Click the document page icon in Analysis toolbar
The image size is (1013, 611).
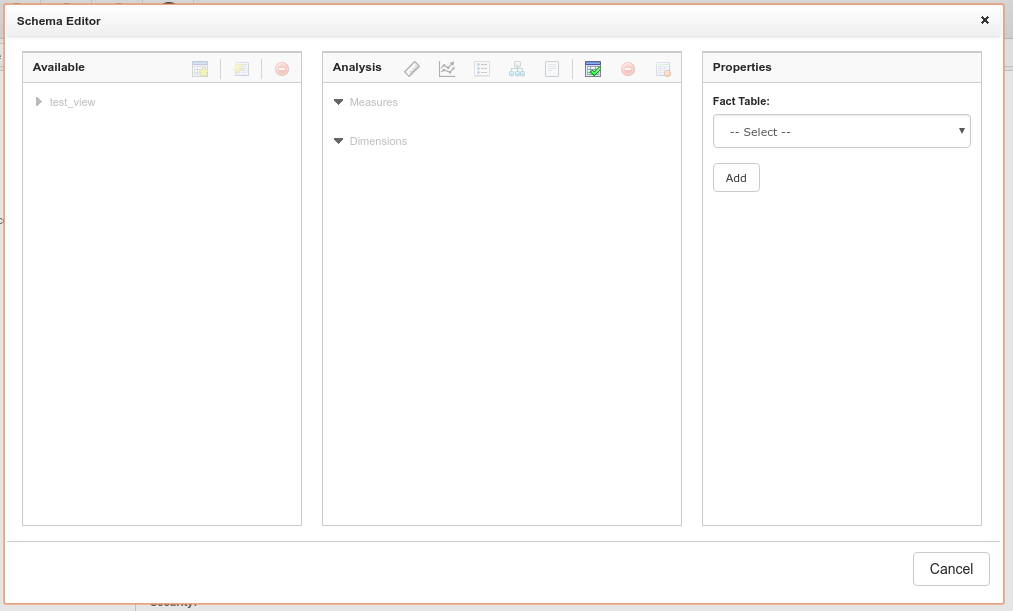point(552,69)
